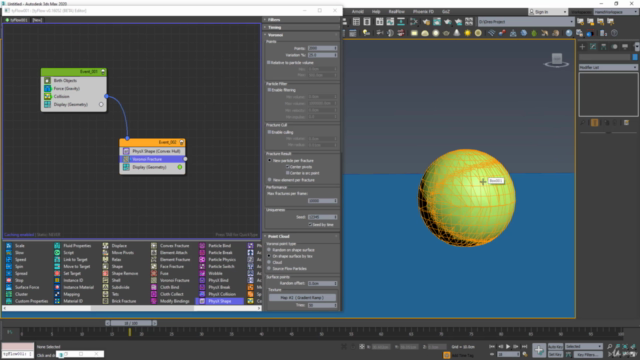Select Cloud point type radio
The width and height of the screenshot is (640, 360).
pyautogui.click(x=269, y=262)
